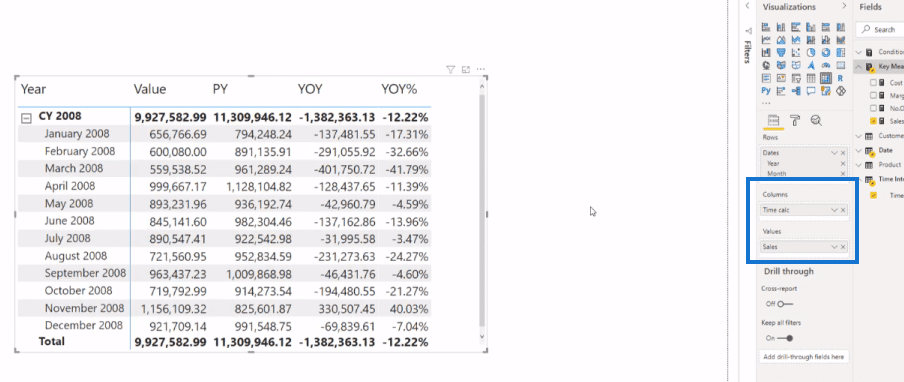Image resolution: width=904 pixels, height=382 pixels.
Task: Collapse the CY 2008 row group
Action: (x=25, y=118)
